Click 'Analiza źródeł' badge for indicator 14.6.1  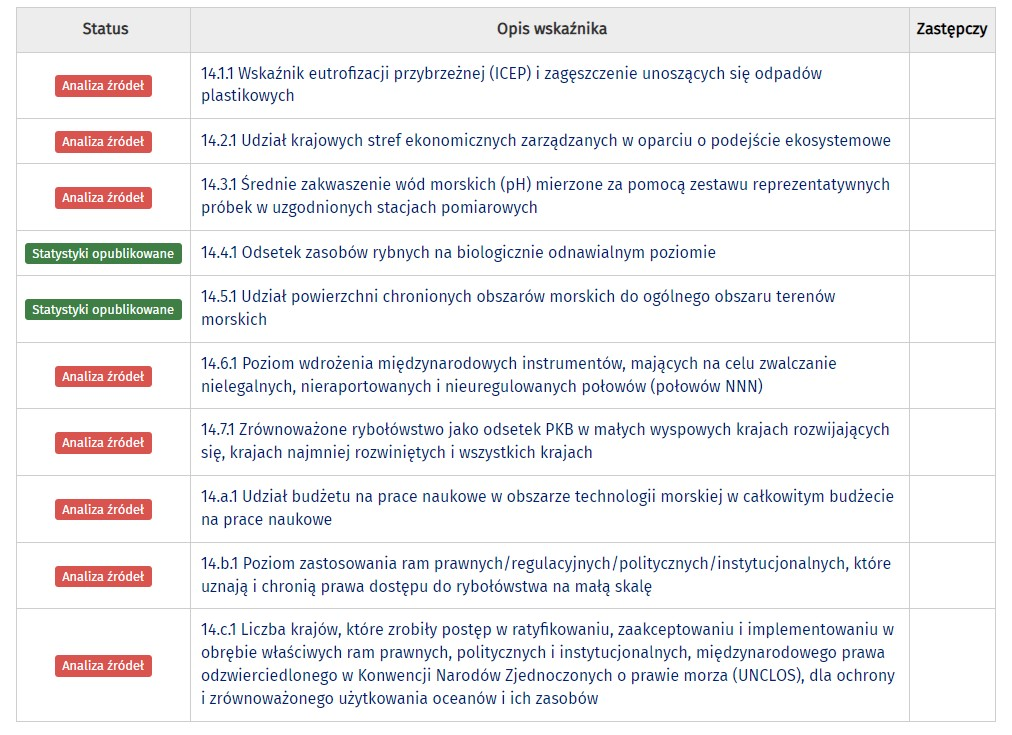coord(103,377)
